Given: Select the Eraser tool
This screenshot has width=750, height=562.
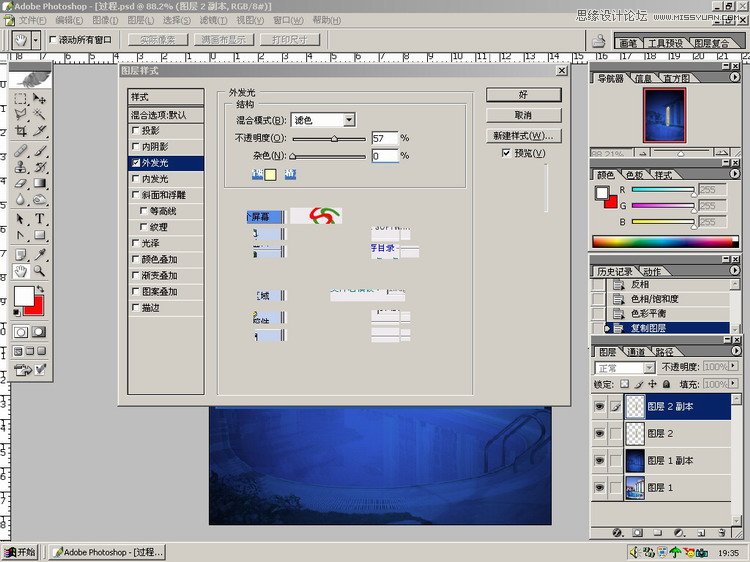Looking at the screenshot, I should pos(20,183).
